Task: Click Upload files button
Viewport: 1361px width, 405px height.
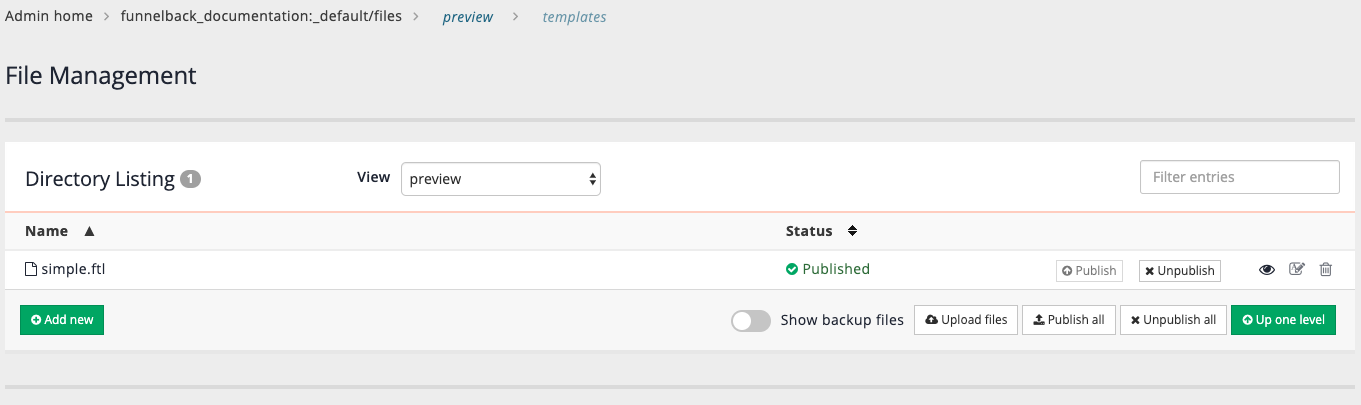Action: [966, 320]
